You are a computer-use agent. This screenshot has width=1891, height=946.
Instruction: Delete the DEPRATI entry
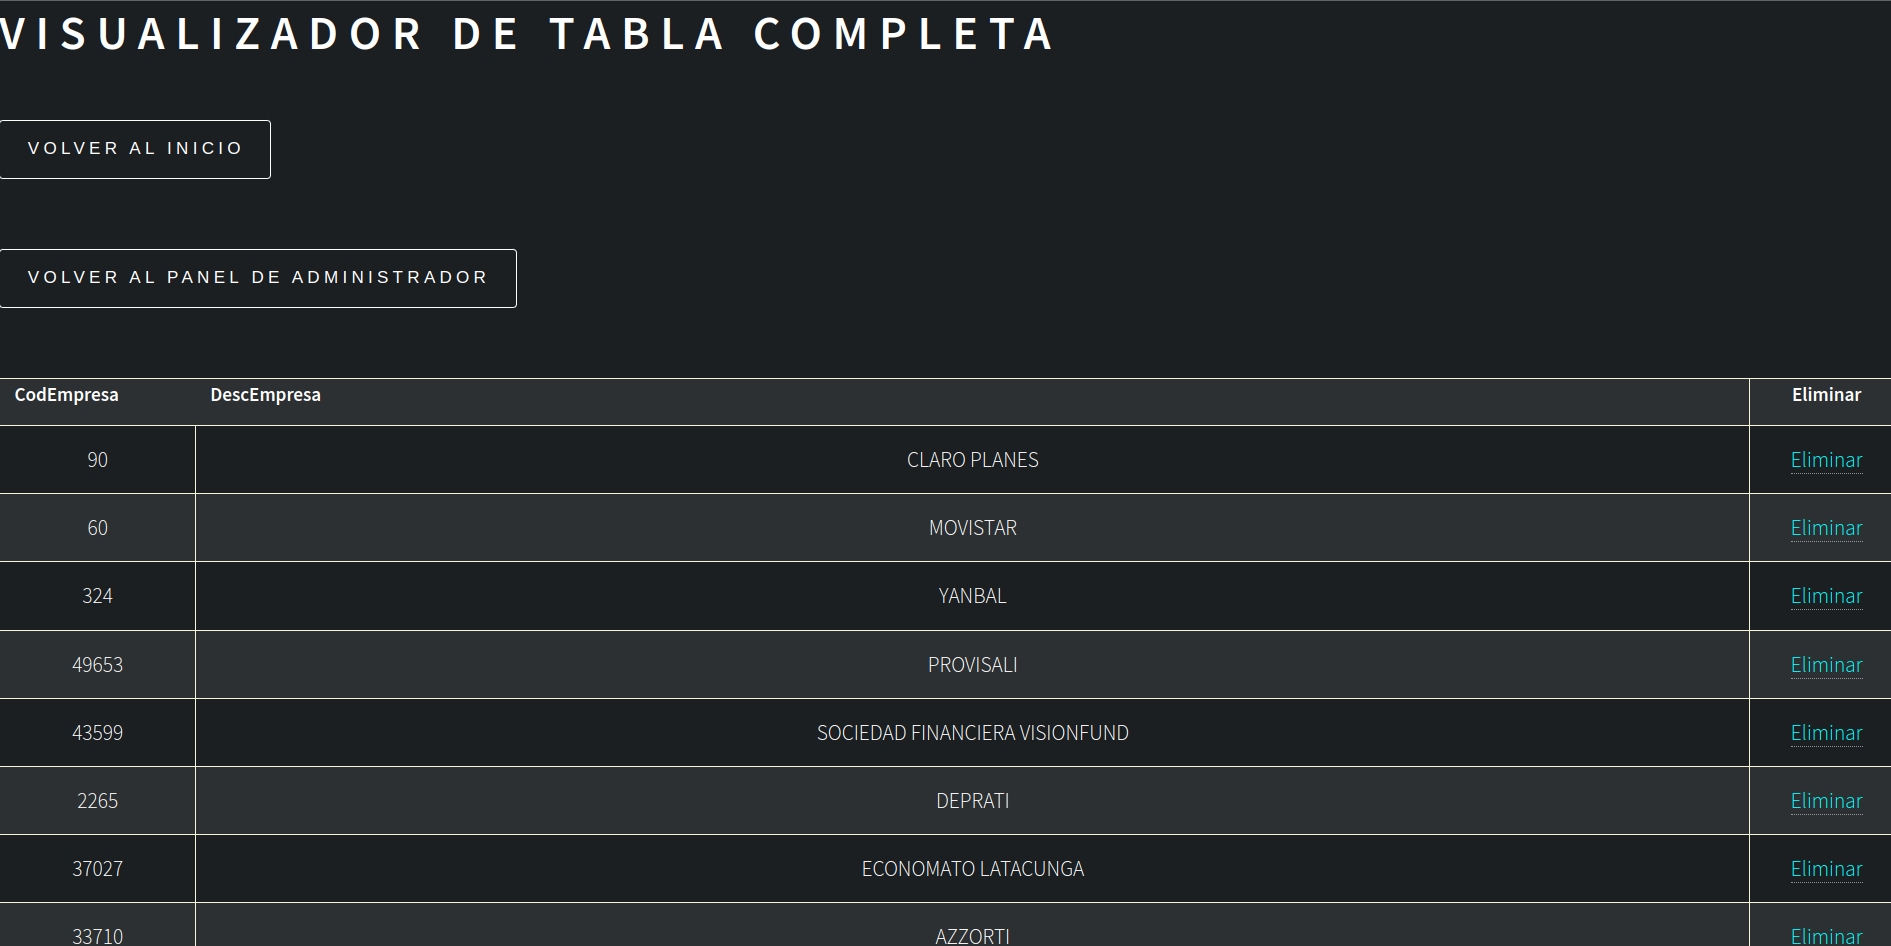(x=1826, y=801)
